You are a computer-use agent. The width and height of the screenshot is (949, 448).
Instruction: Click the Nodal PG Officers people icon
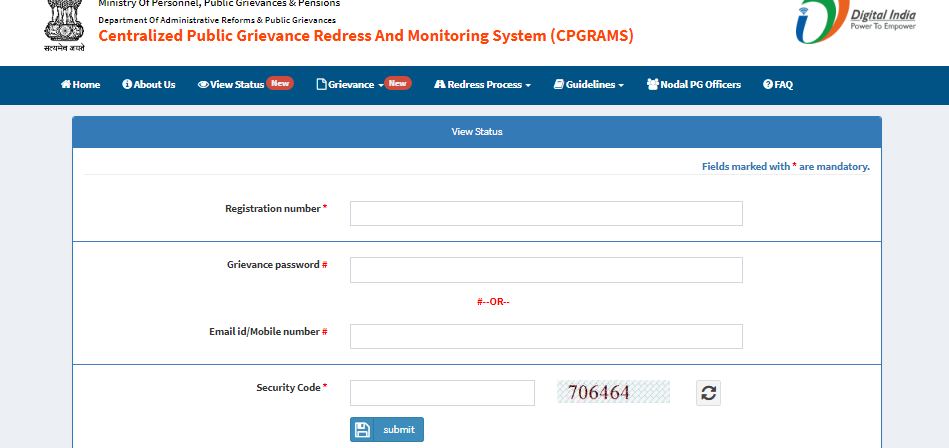coord(652,85)
